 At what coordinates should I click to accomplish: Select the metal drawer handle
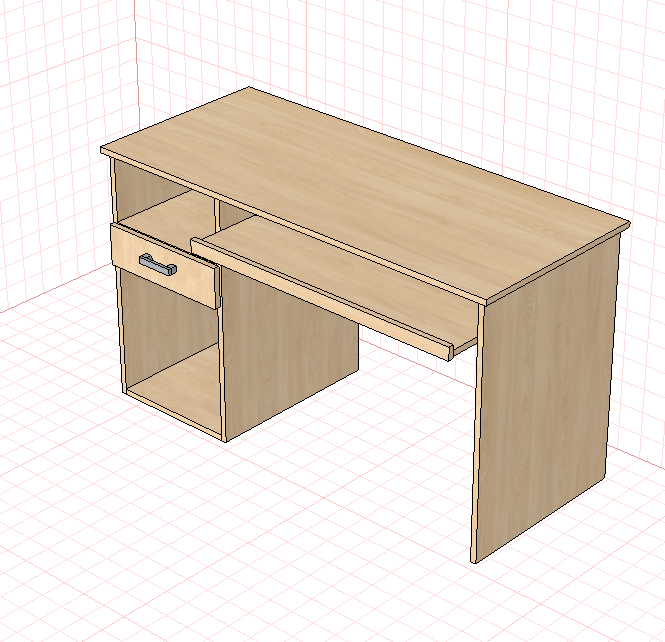(x=158, y=264)
